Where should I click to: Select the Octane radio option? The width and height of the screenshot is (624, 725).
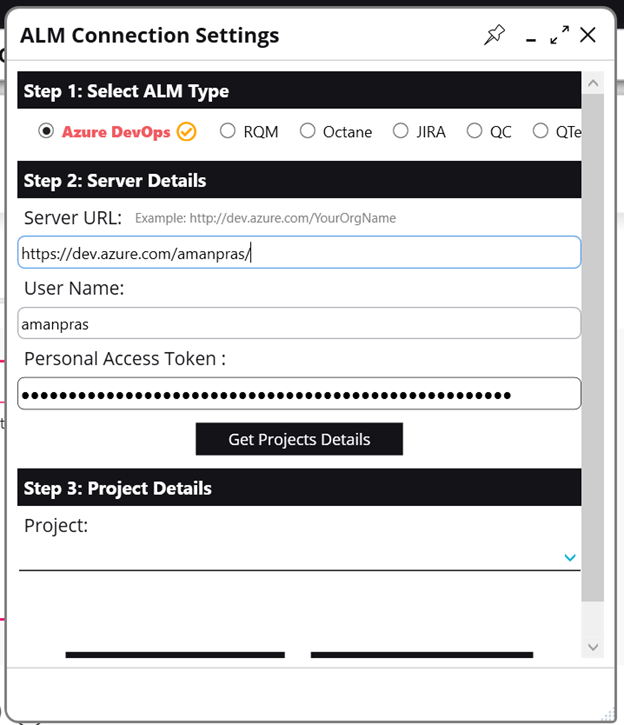(307, 131)
